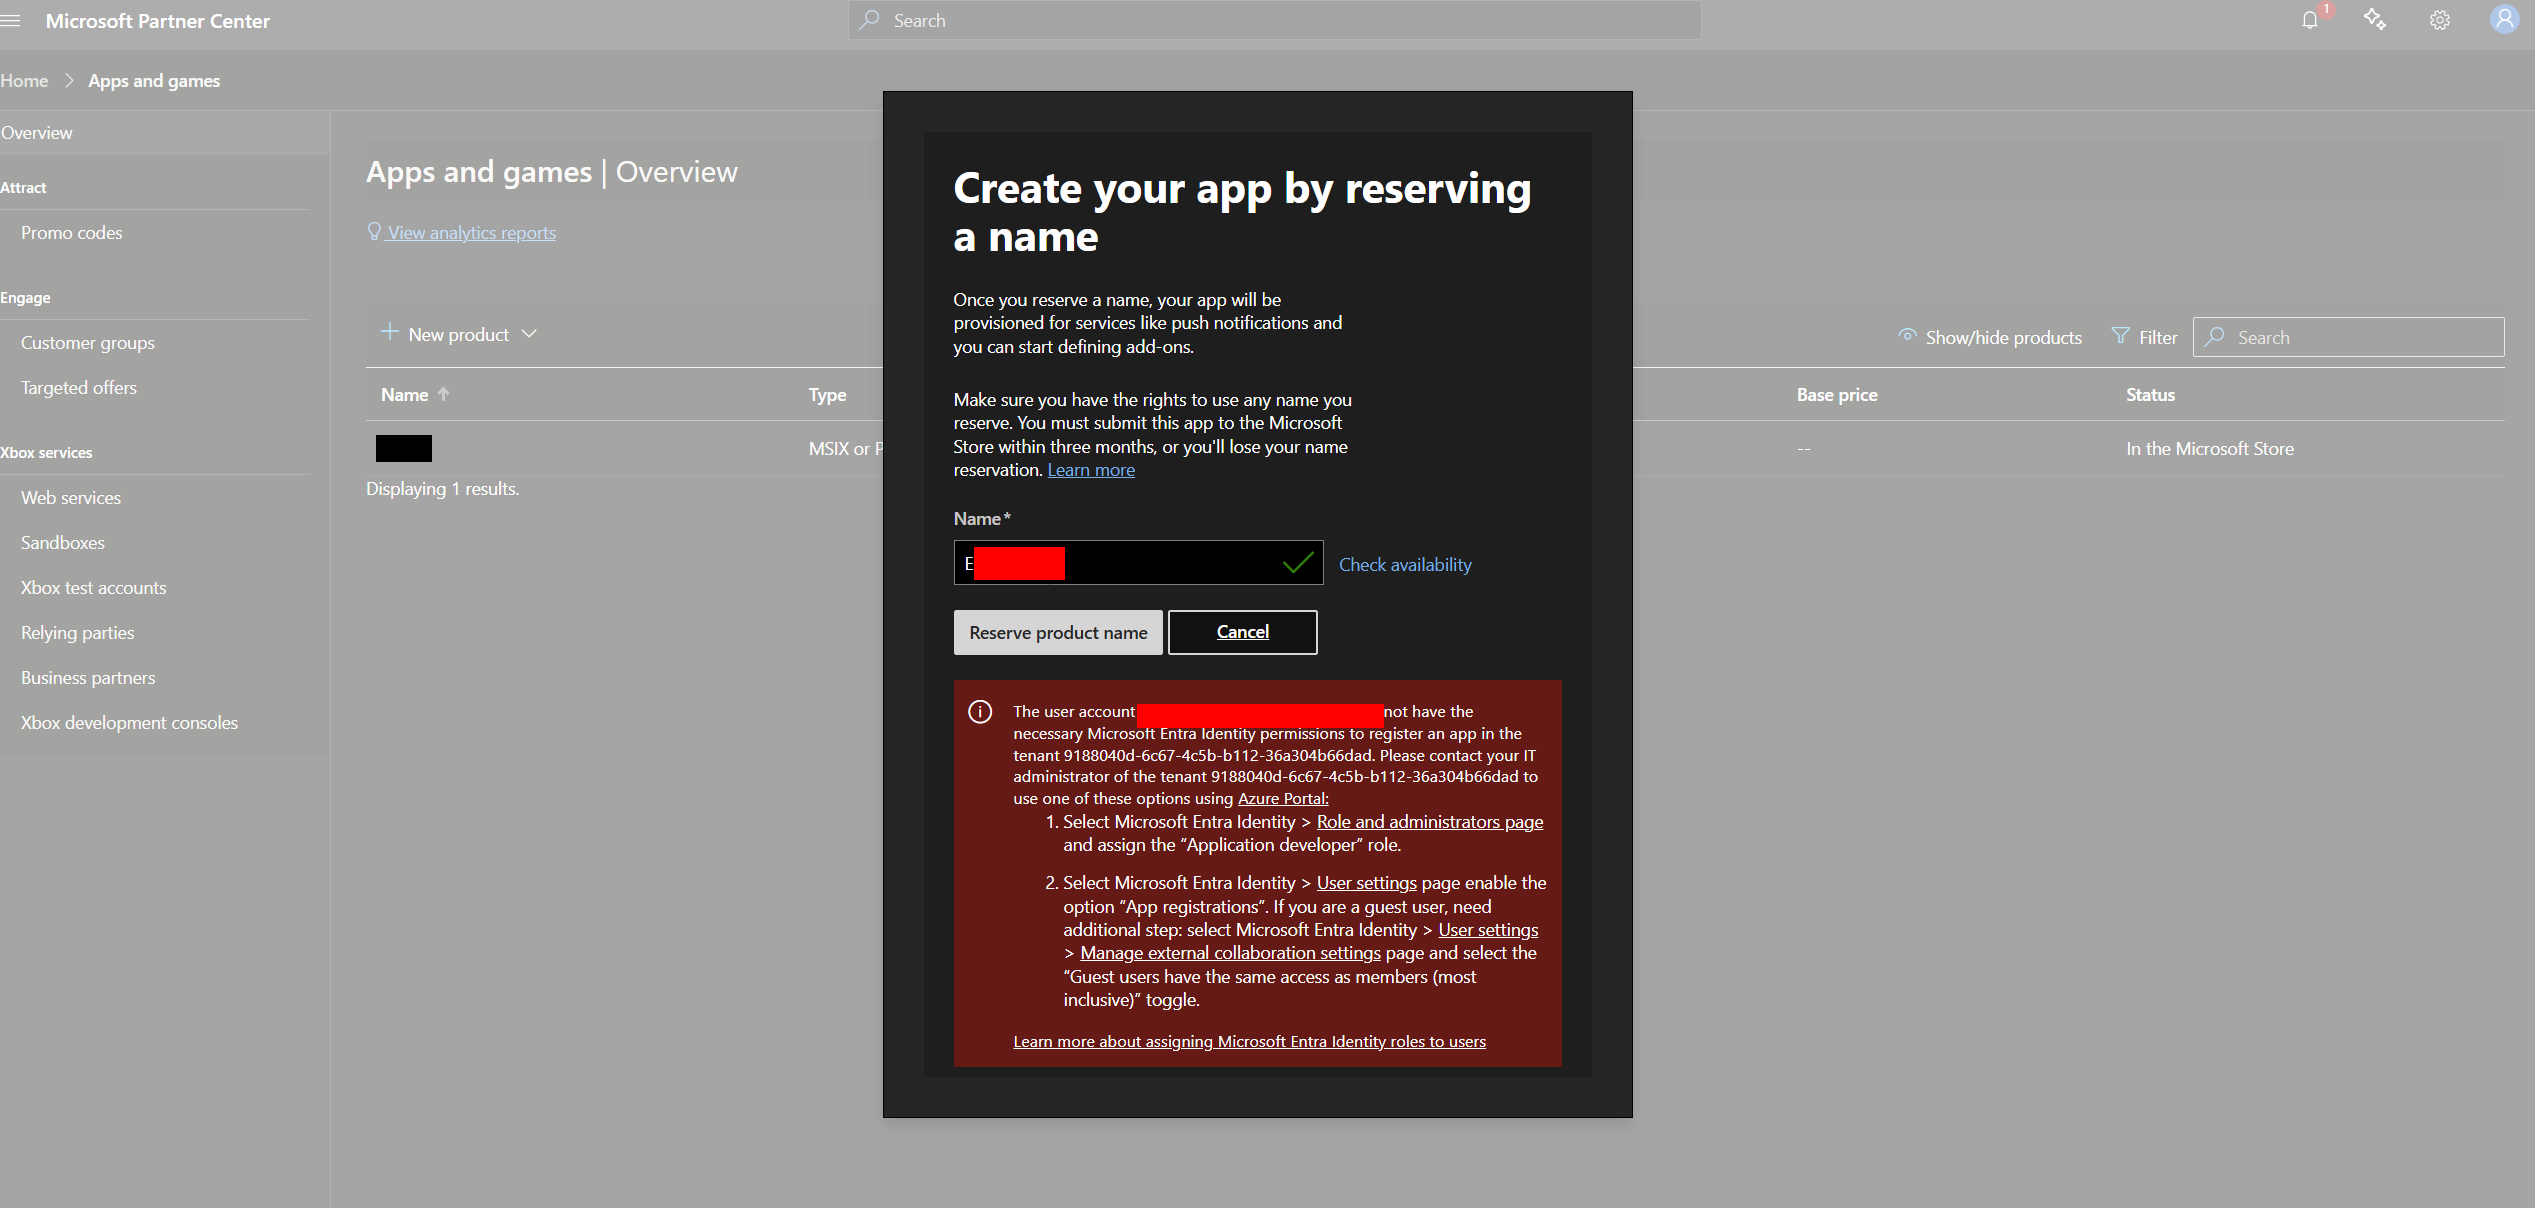
Task: Open the settings gear
Action: click(2440, 20)
